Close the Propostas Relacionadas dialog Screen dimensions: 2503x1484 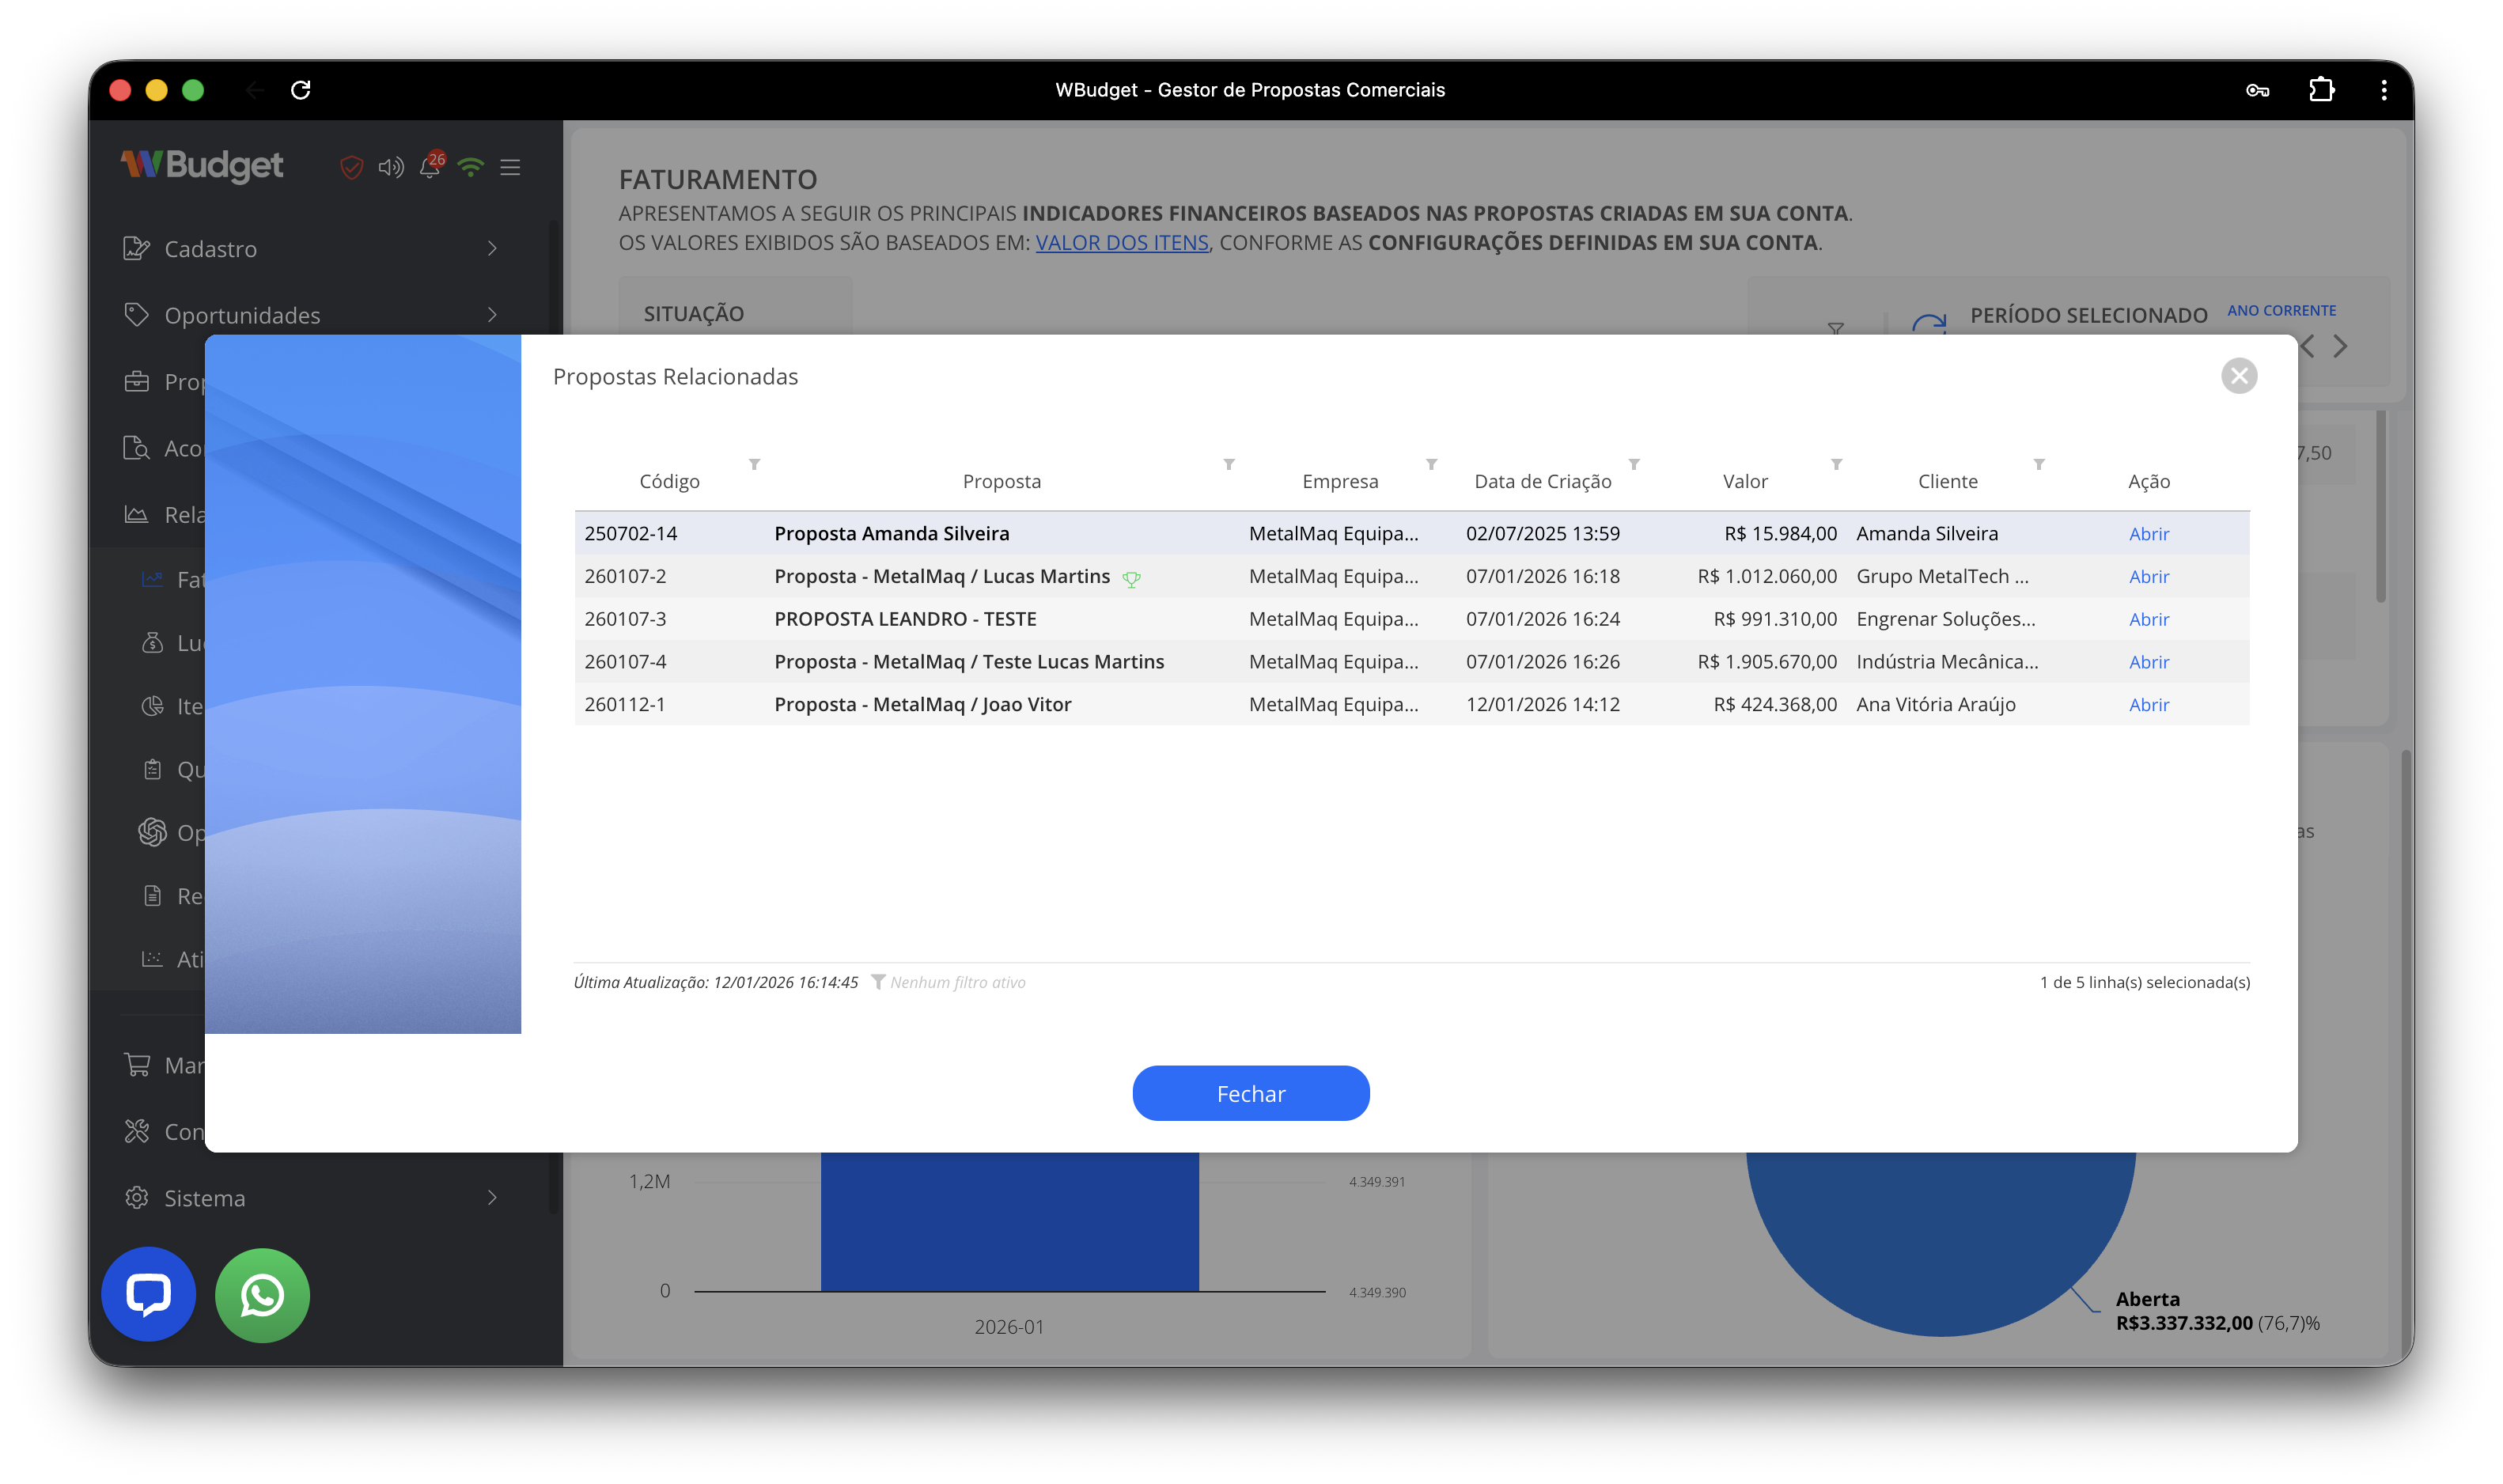2238,376
